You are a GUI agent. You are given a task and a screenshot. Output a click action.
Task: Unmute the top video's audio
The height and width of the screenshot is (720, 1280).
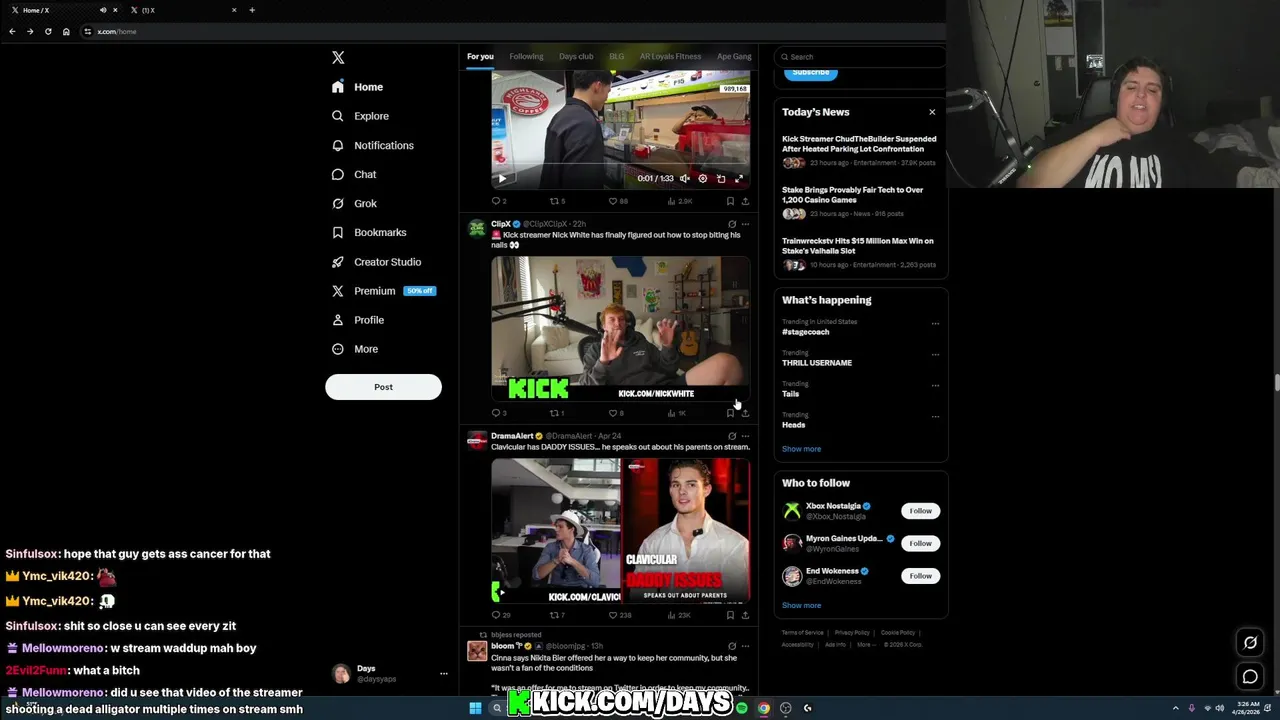685,179
